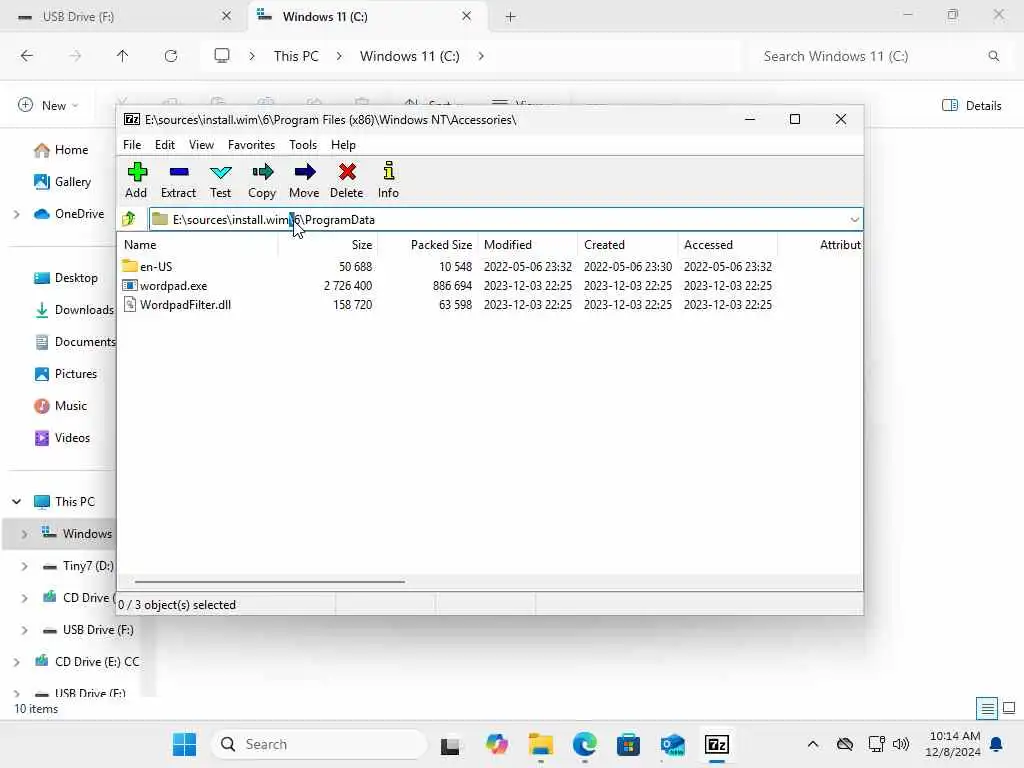Screen dimensions: 1024x768
Task: Switch to large thumbnails view in Explorer
Action: click(1009, 708)
